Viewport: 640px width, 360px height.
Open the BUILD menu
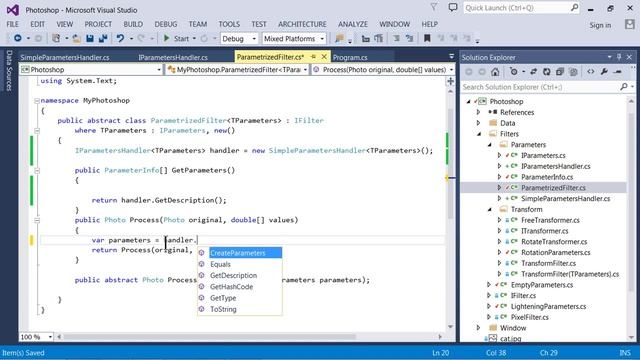pyautogui.click(x=133, y=24)
